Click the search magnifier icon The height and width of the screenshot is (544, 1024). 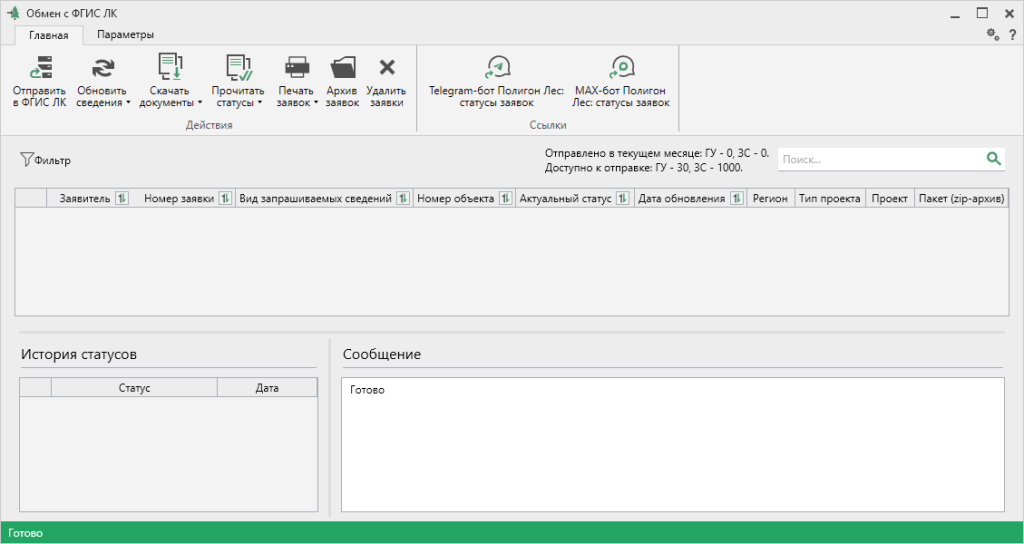[x=993, y=159]
